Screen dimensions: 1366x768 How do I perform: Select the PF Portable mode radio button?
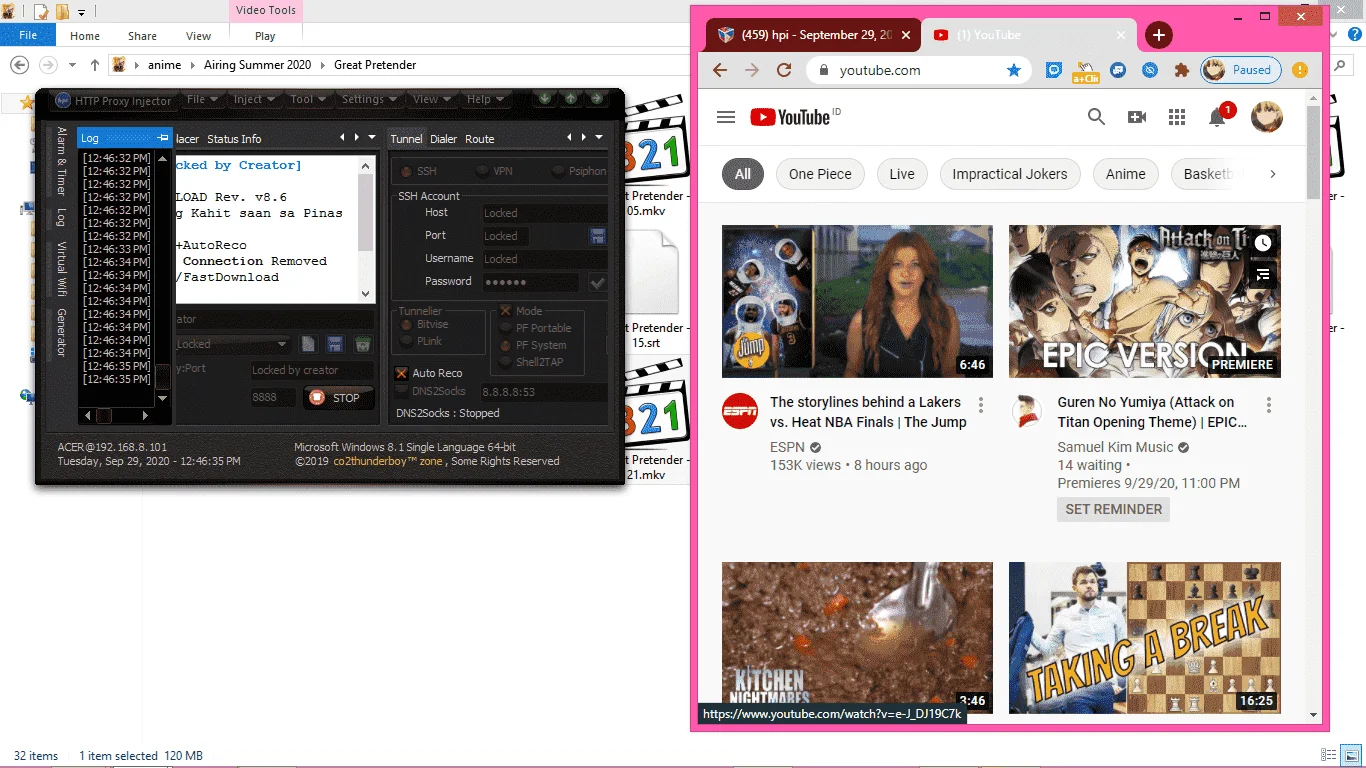[x=506, y=328]
